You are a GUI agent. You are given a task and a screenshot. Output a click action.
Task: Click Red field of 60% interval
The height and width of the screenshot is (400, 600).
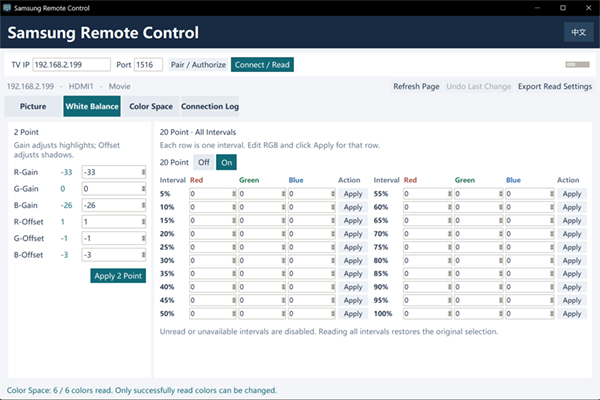[428, 207]
